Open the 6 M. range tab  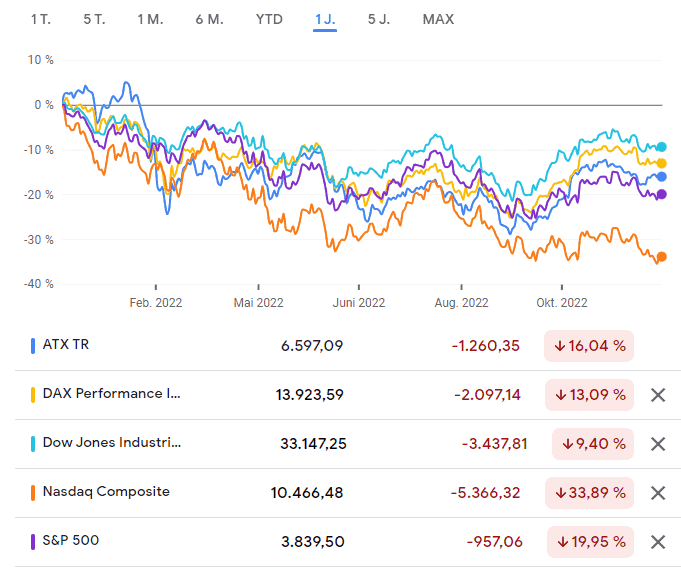pos(209,20)
